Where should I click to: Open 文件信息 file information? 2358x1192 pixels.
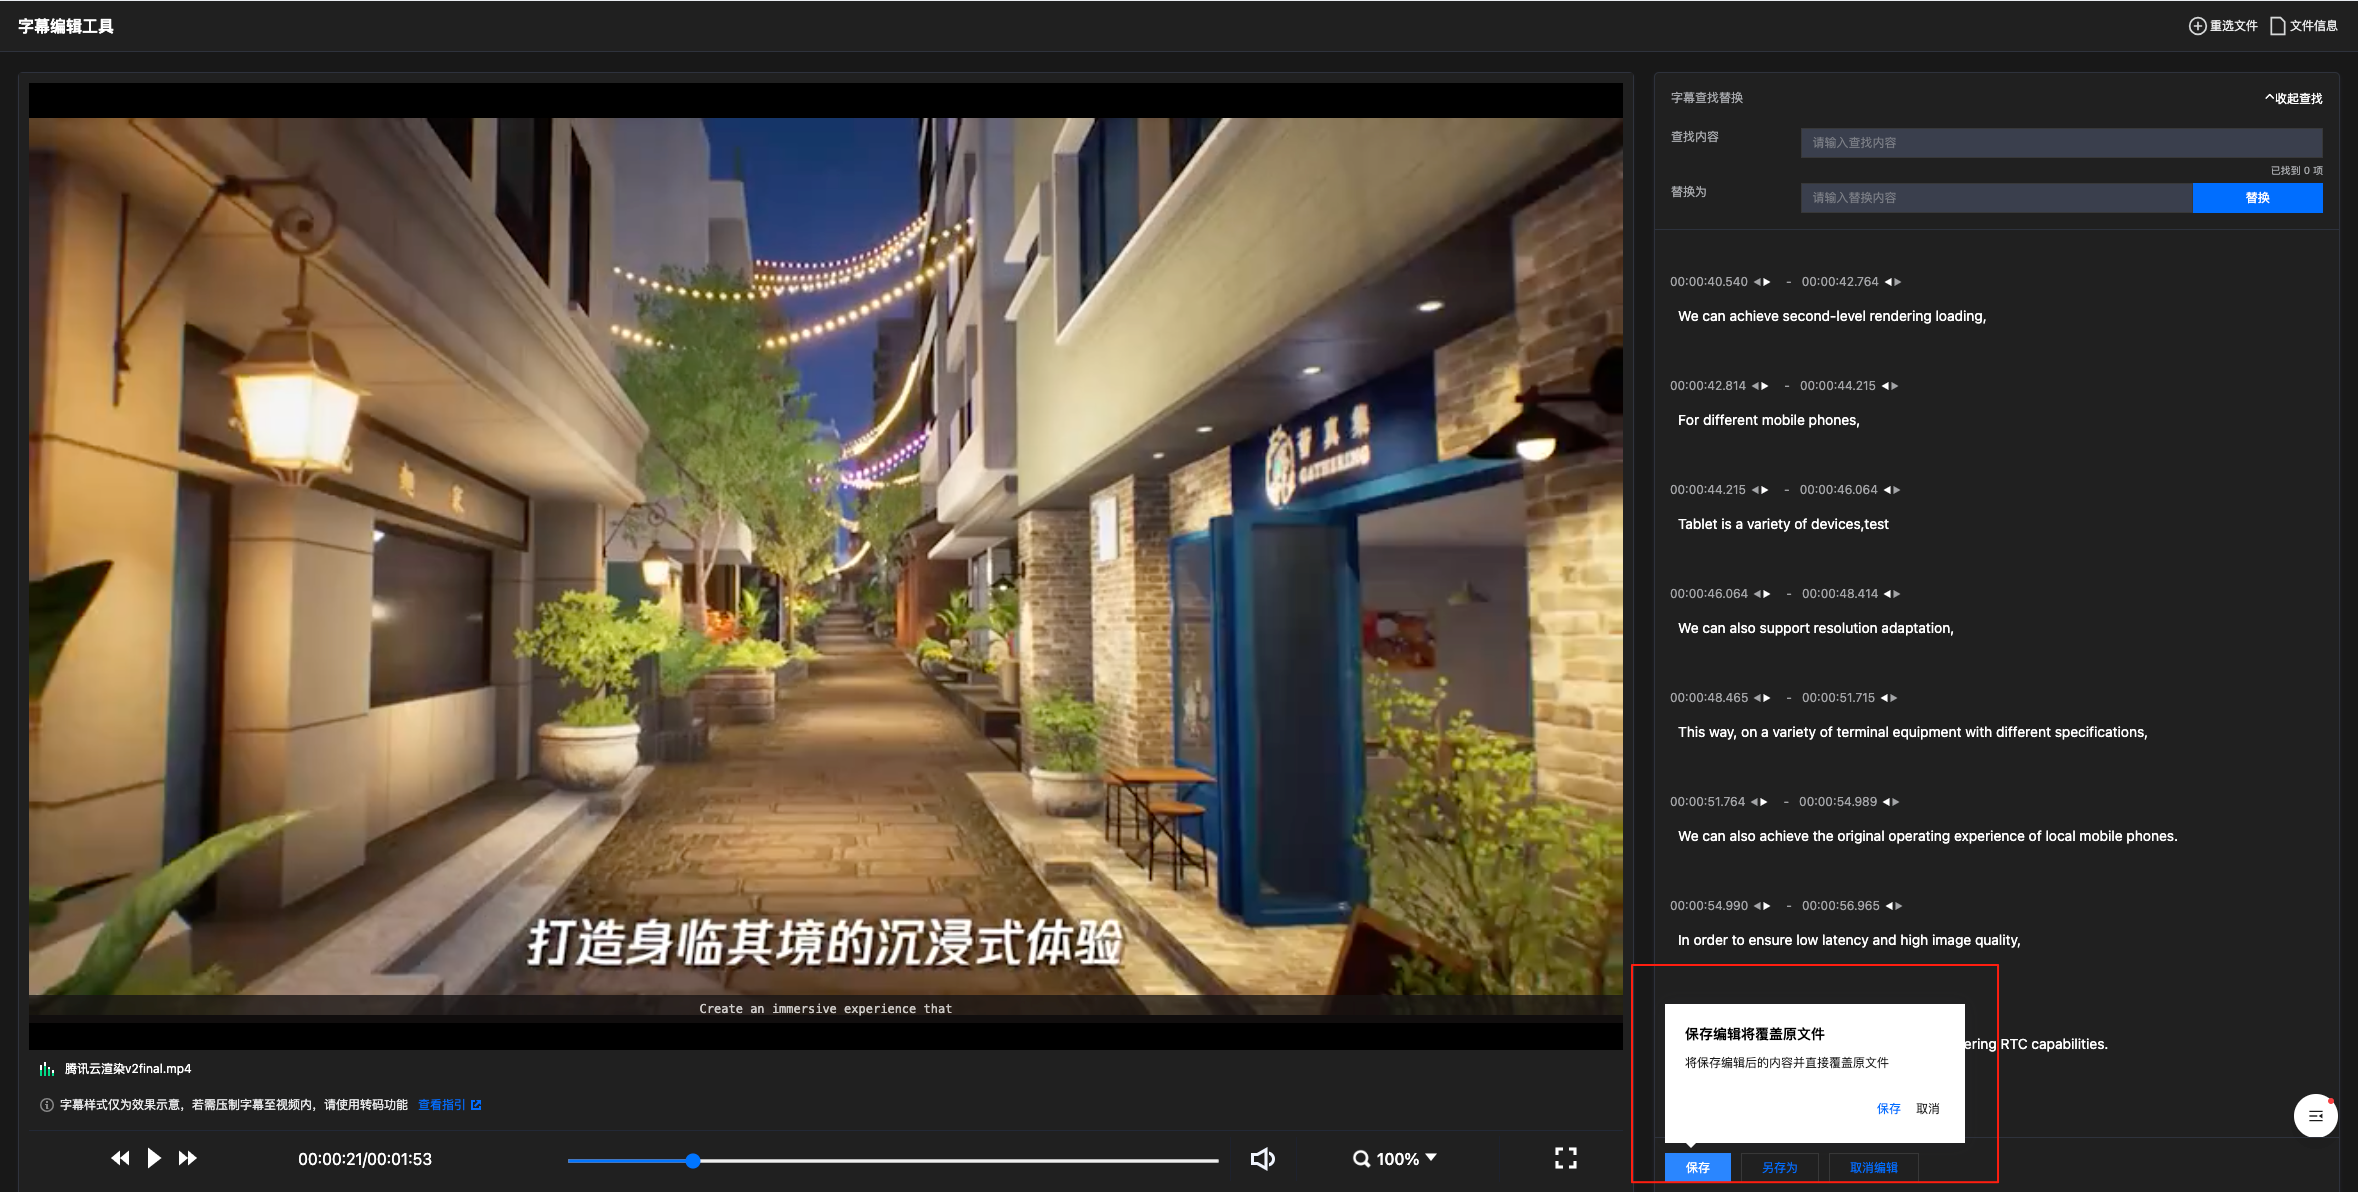coord(2304,26)
